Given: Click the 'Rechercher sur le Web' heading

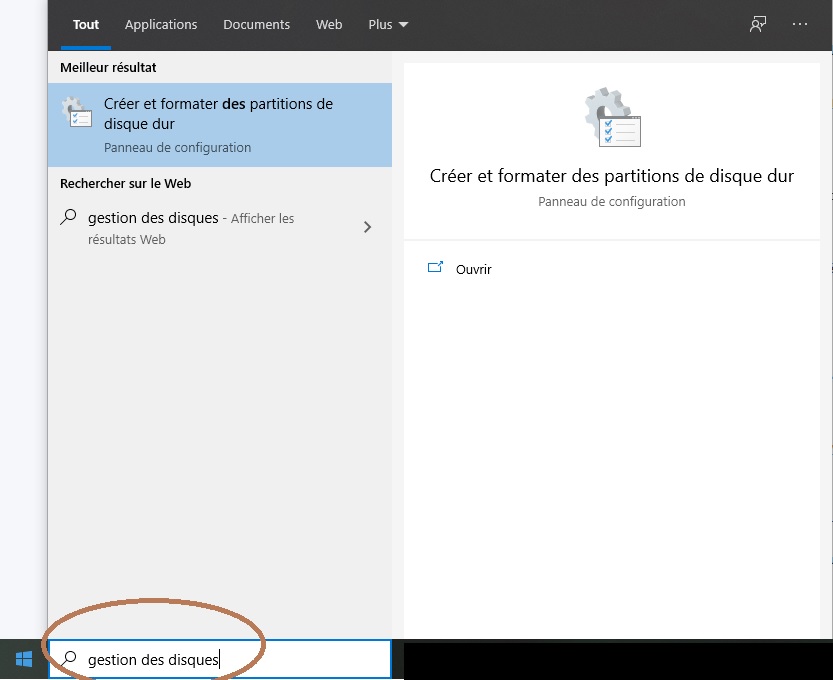Looking at the screenshot, I should (x=125, y=183).
